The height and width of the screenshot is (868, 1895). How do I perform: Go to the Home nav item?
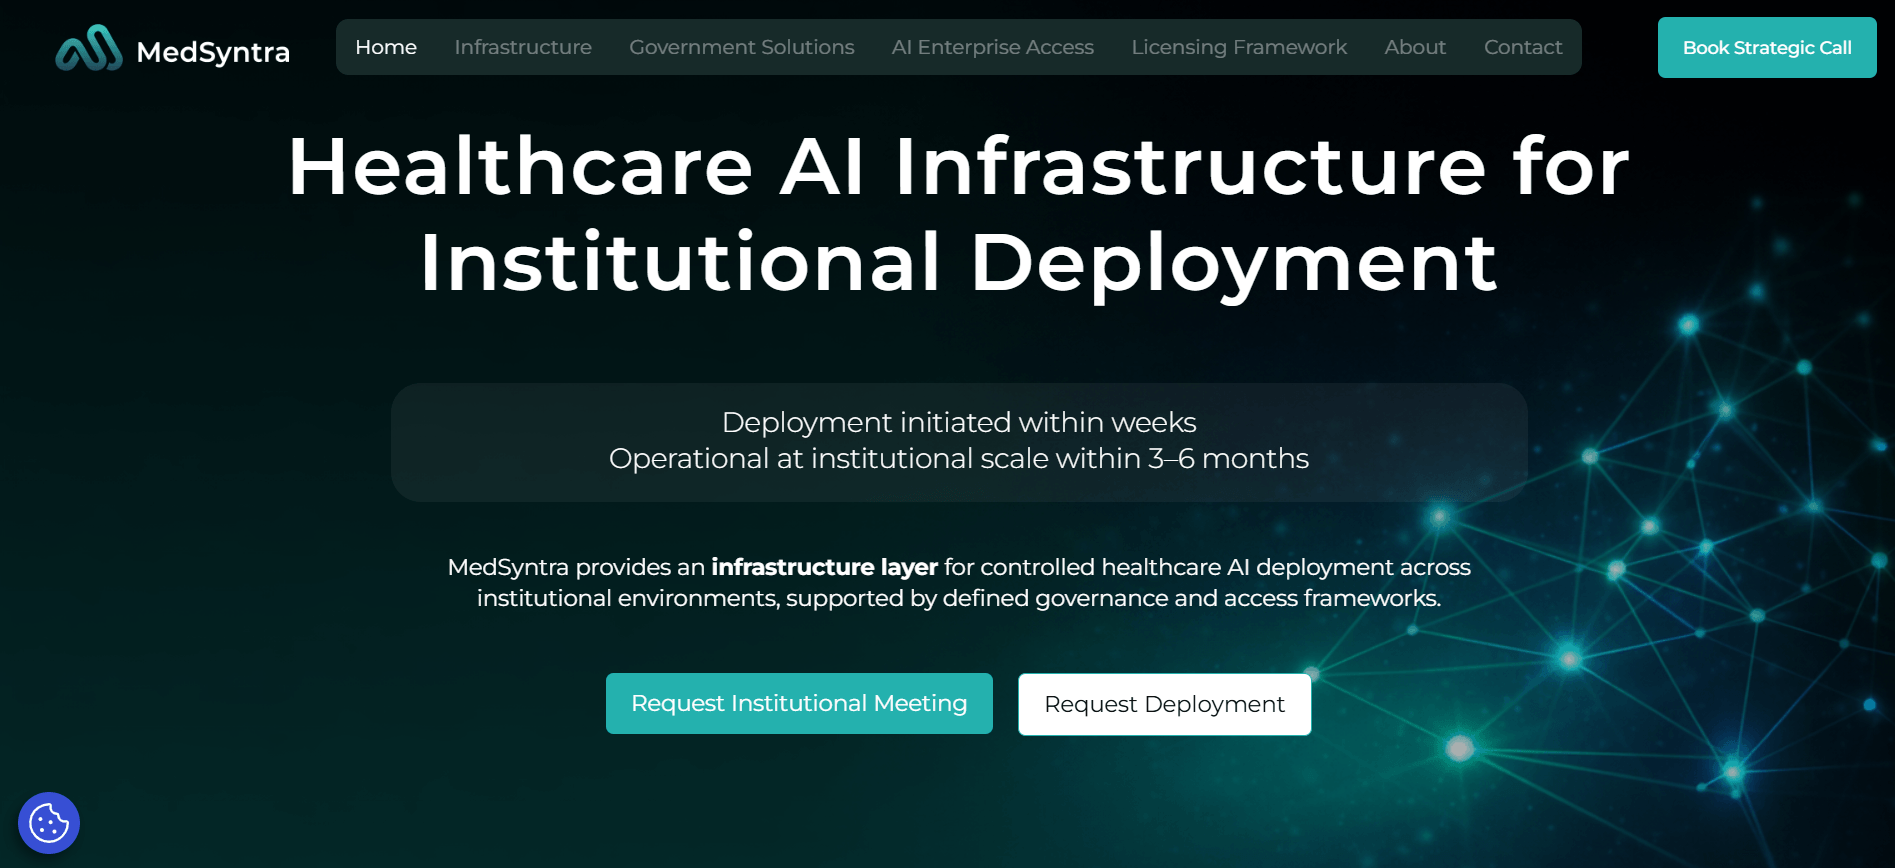pos(386,47)
